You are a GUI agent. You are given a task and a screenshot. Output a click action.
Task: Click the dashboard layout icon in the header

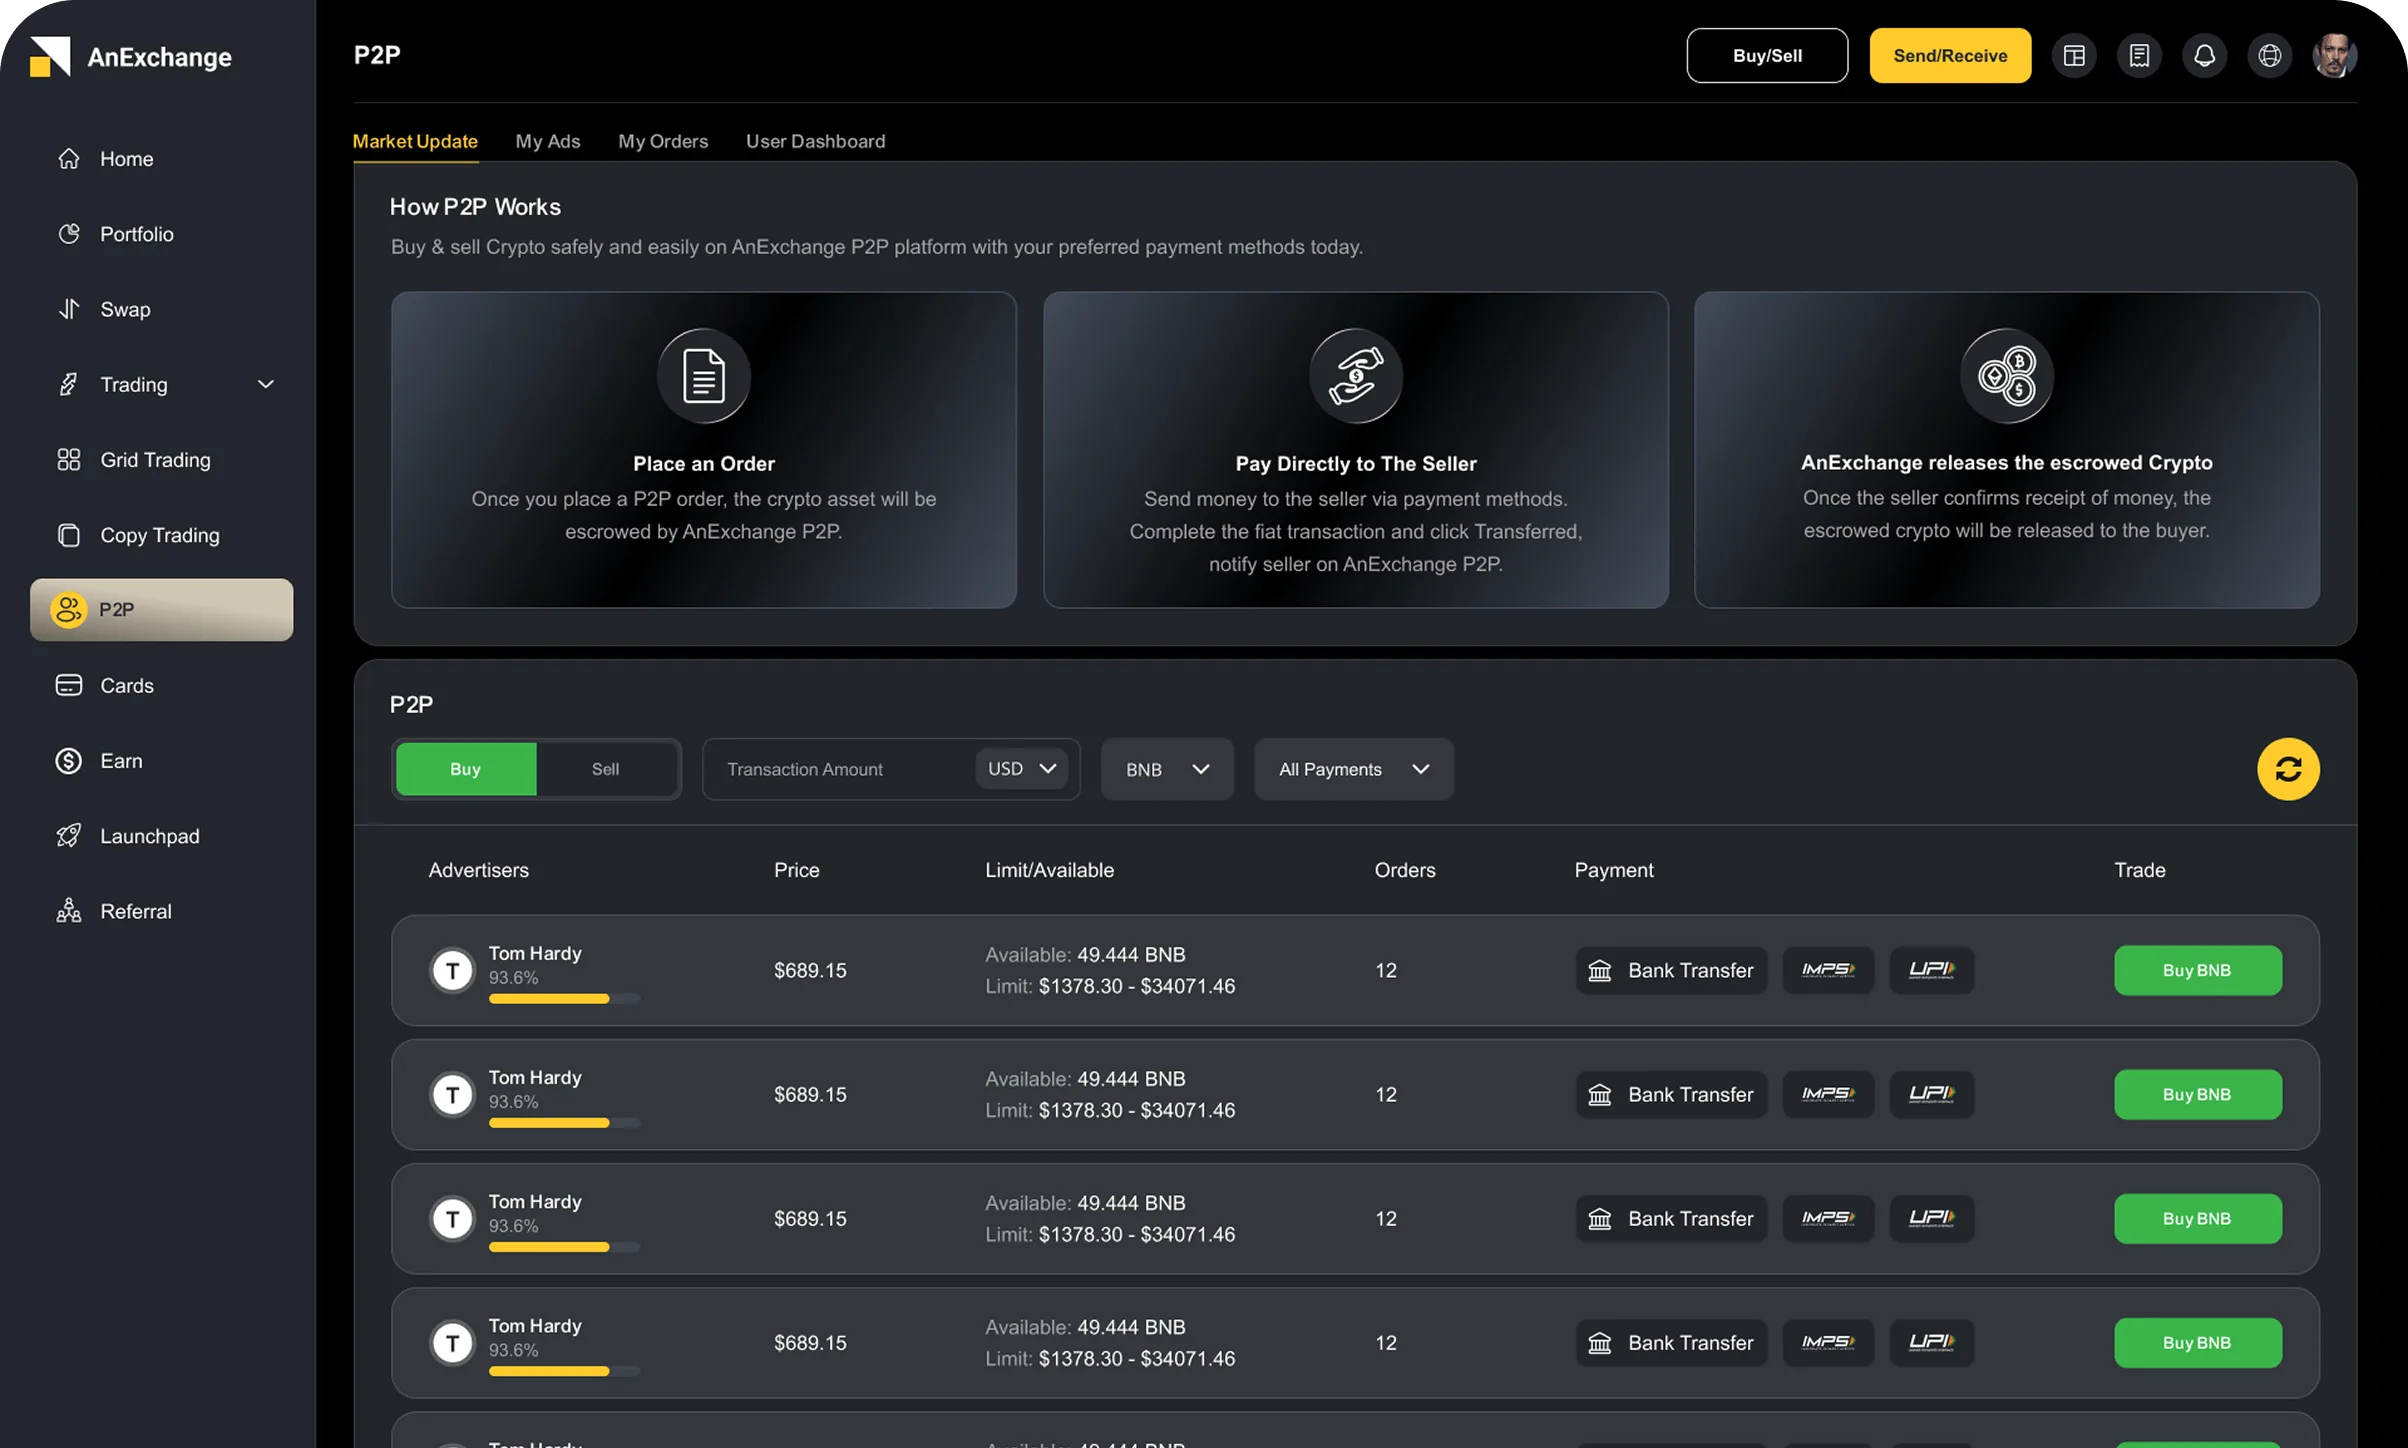(2074, 55)
